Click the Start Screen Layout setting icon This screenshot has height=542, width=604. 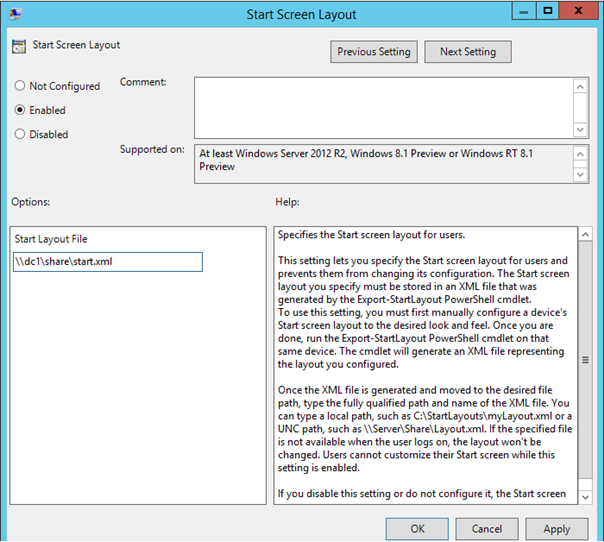coord(18,47)
